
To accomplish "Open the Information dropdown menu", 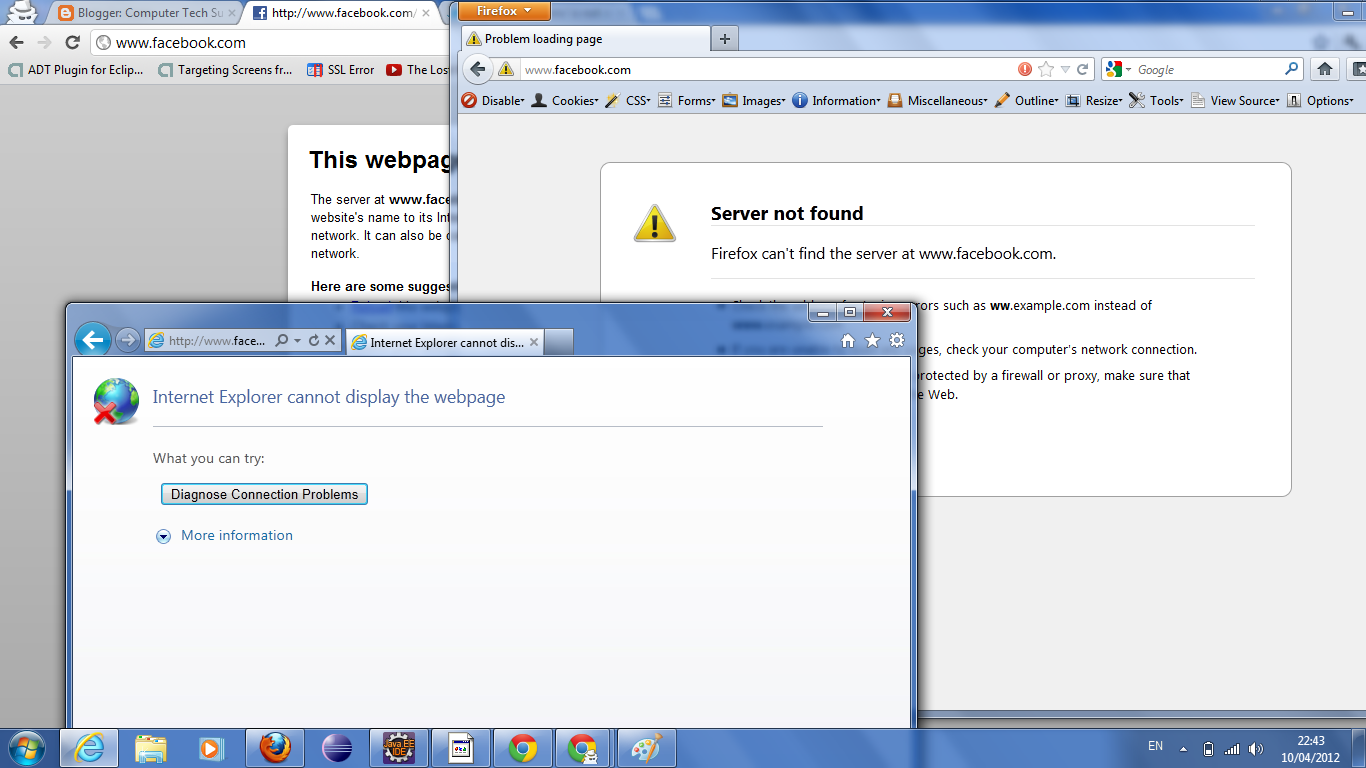I will (x=836, y=100).
